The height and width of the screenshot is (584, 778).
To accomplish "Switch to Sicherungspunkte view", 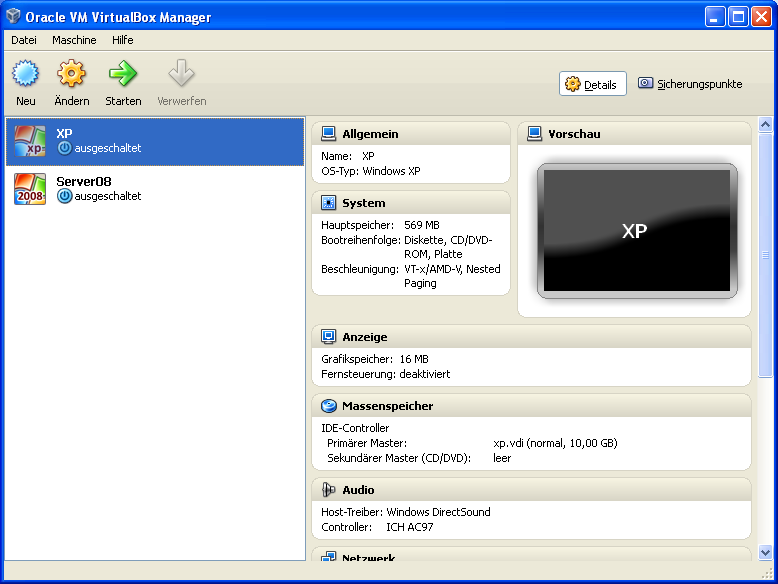I will (x=690, y=84).
